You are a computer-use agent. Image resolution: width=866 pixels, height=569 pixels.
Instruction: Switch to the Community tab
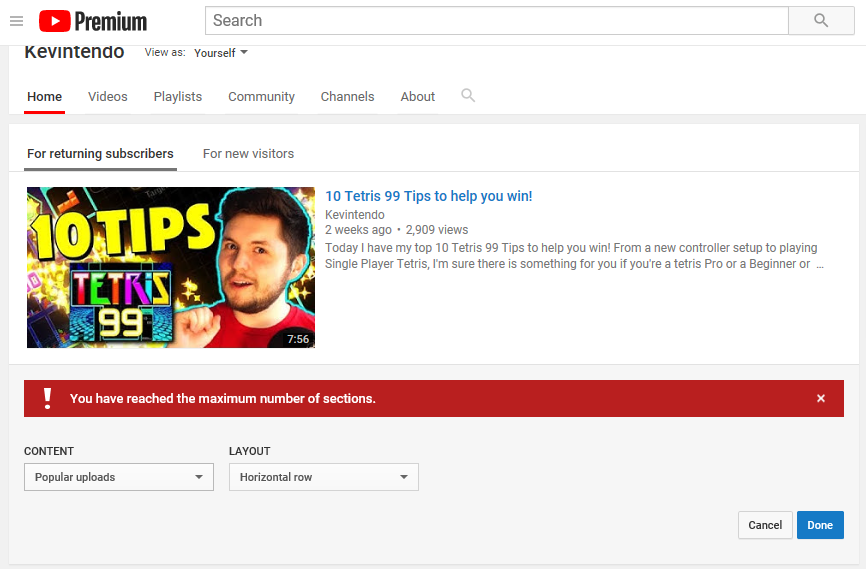click(x=261, y=97)
